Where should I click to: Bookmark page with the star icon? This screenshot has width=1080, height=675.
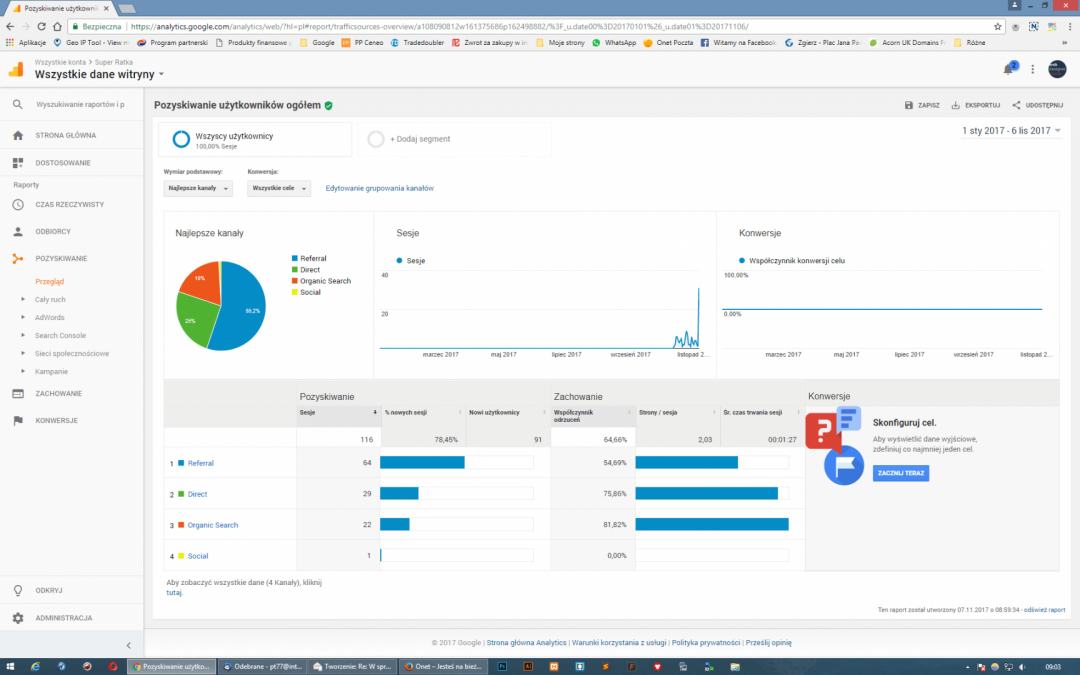998,27
